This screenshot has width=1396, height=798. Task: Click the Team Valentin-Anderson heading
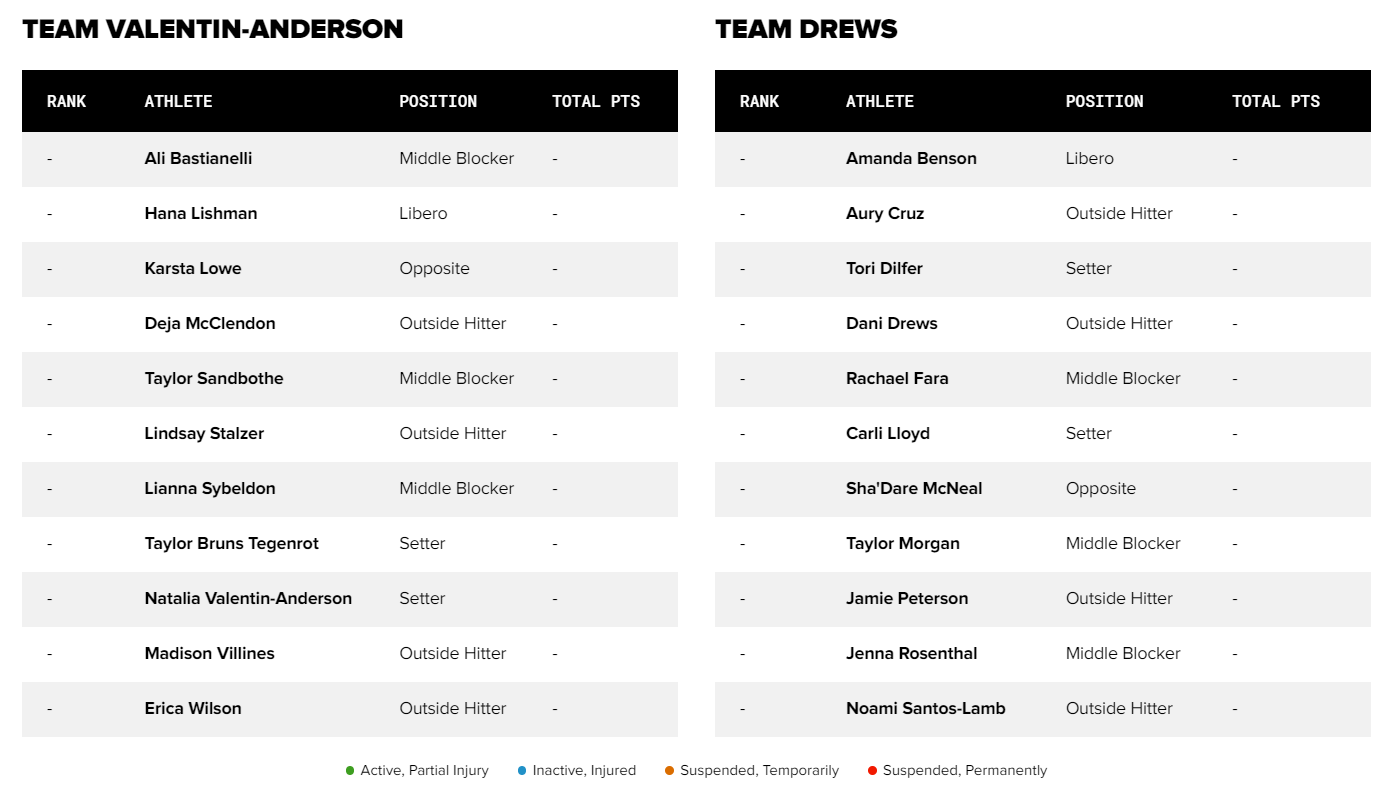pos(213,30)
